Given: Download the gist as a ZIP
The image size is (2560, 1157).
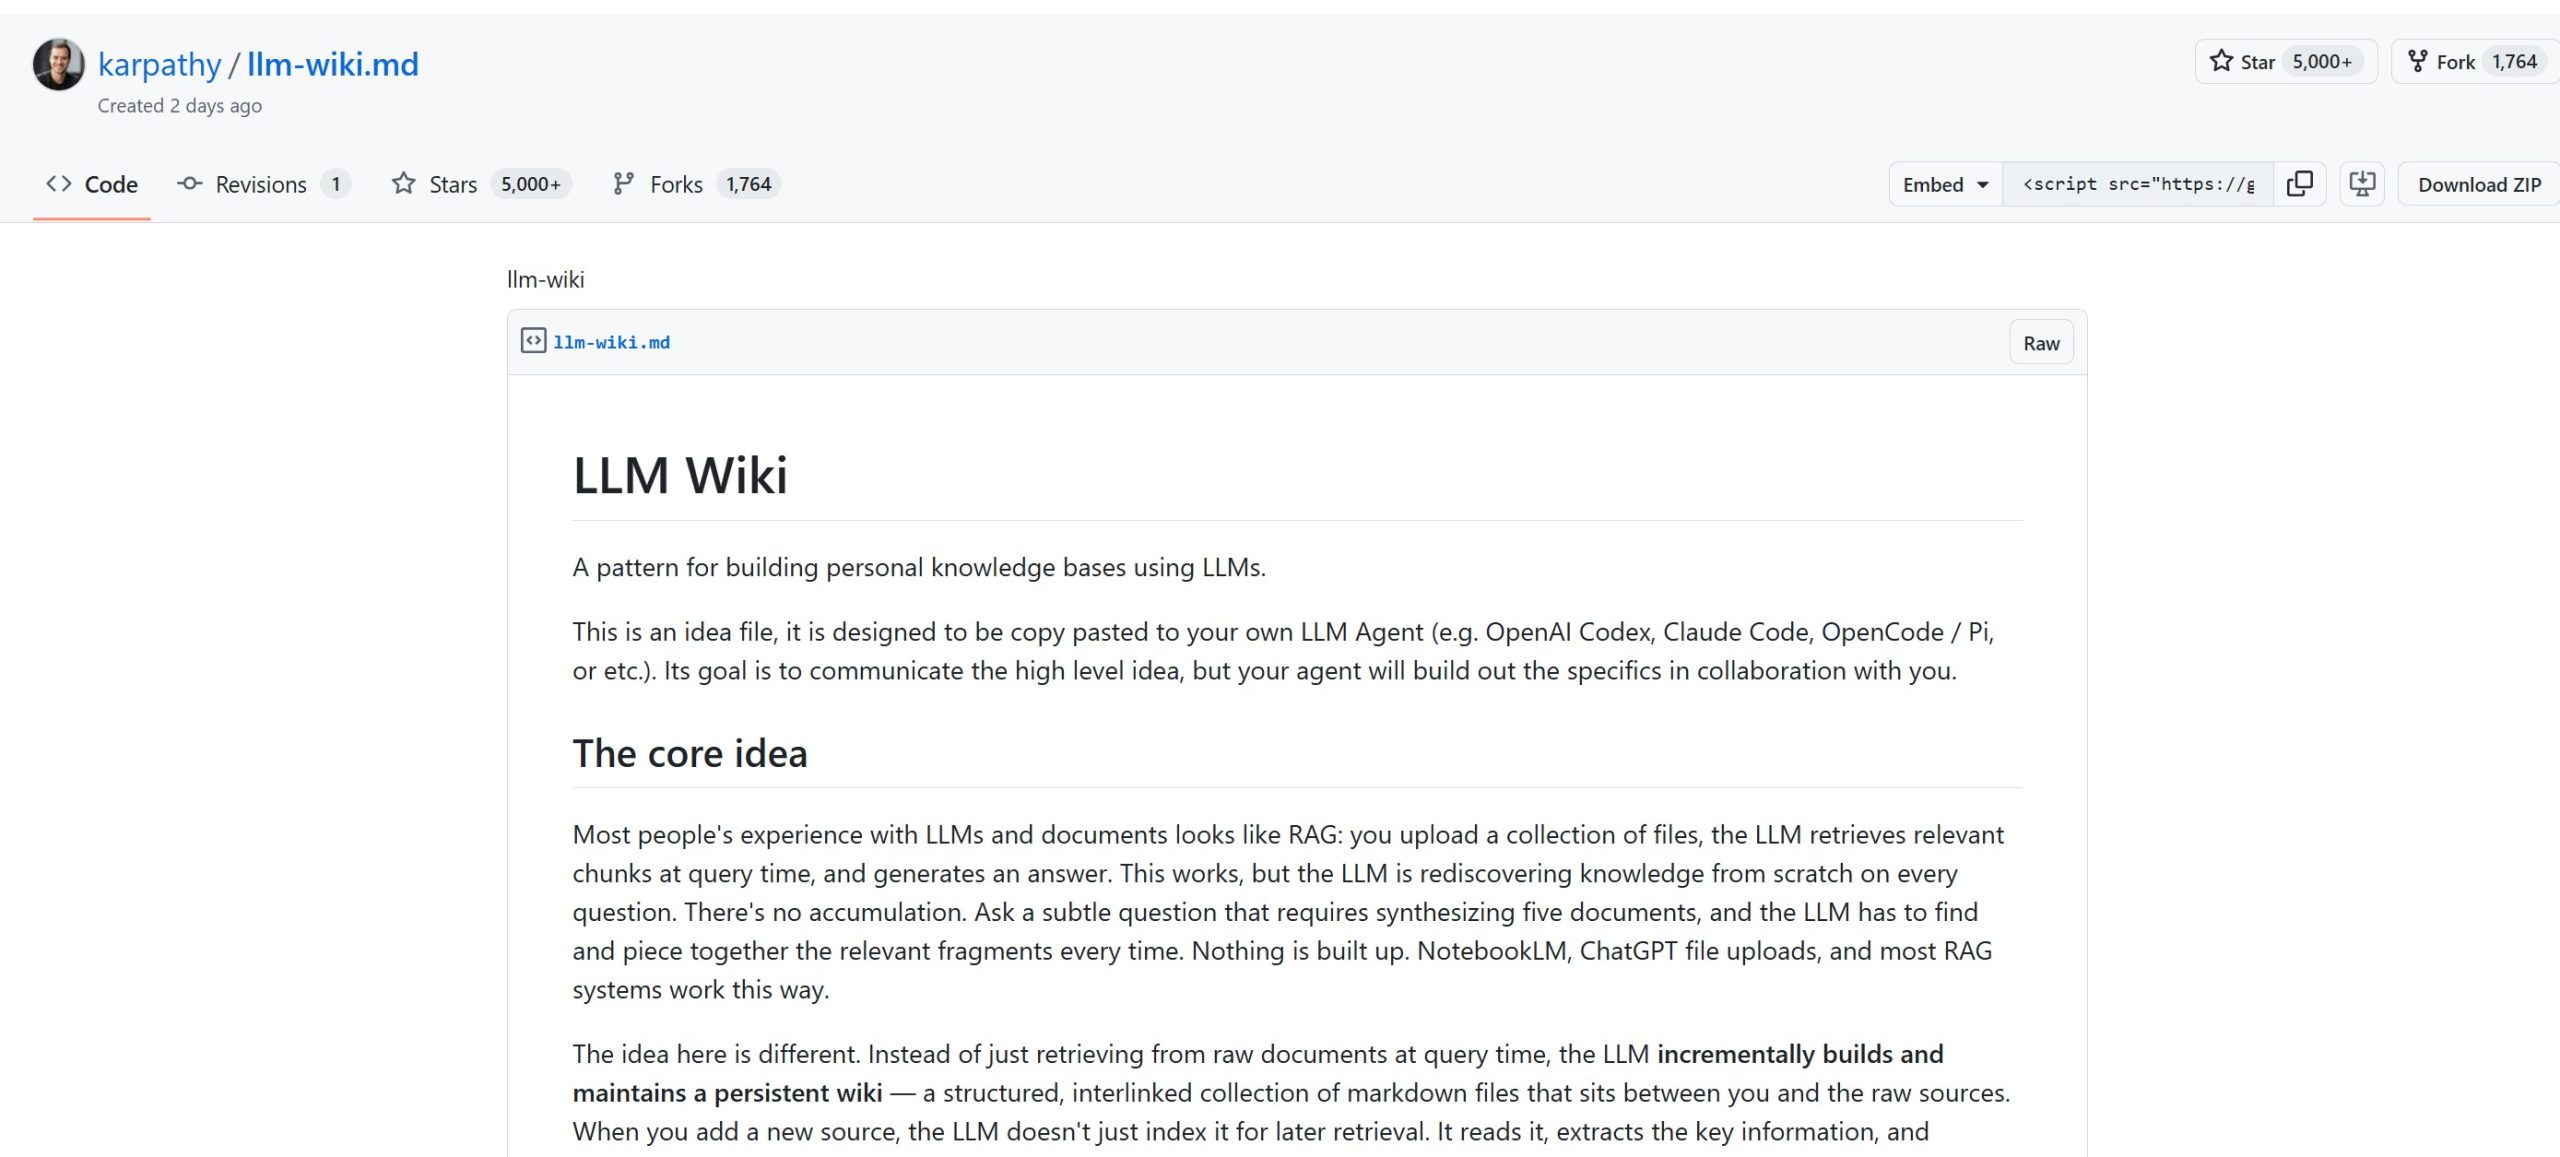Looking at the screenshot, I should click(2478, 183).
